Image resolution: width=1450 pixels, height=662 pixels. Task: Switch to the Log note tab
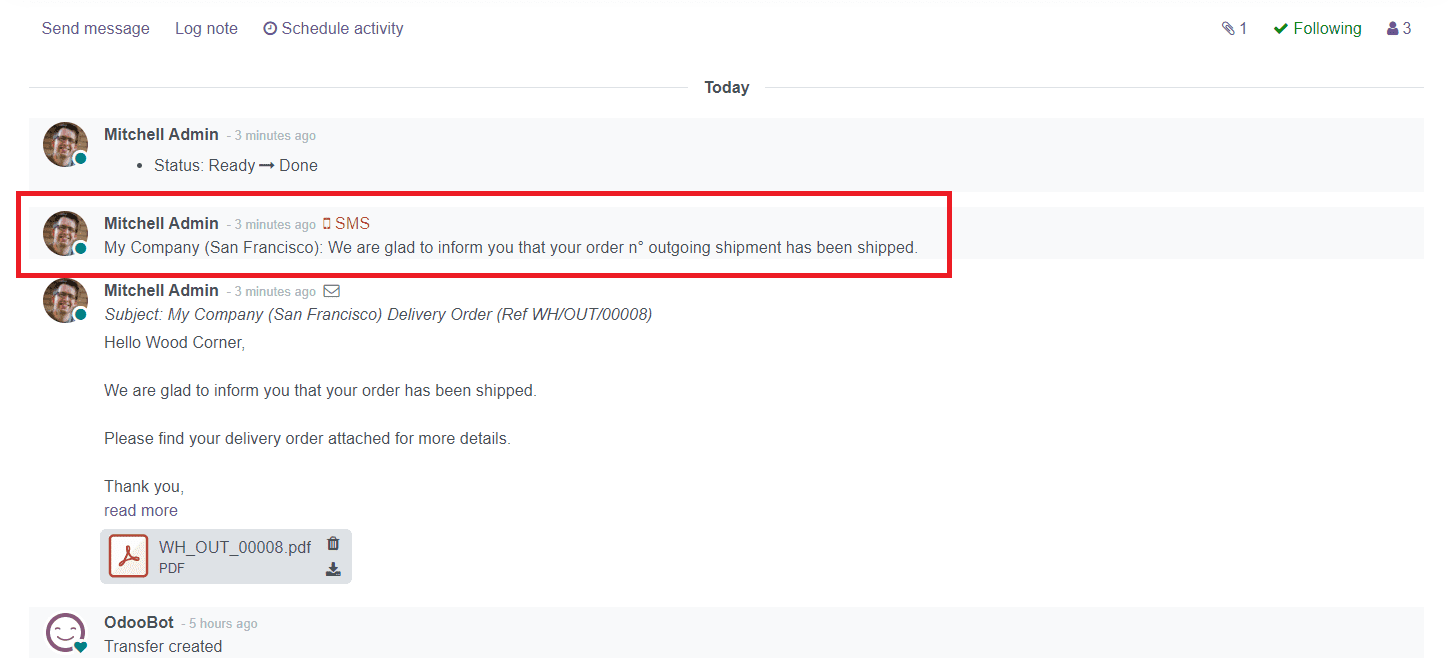click(x=206, y=28)
